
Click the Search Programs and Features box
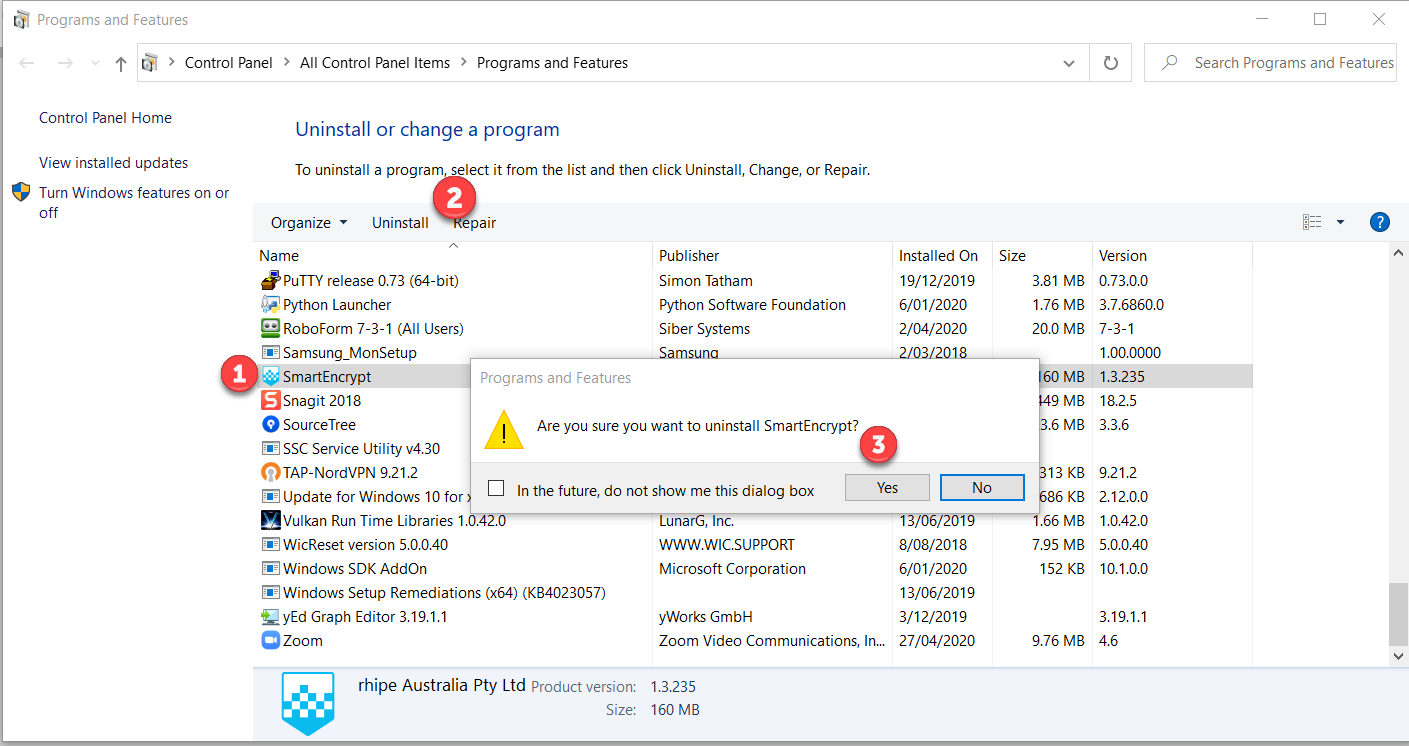1270,63
